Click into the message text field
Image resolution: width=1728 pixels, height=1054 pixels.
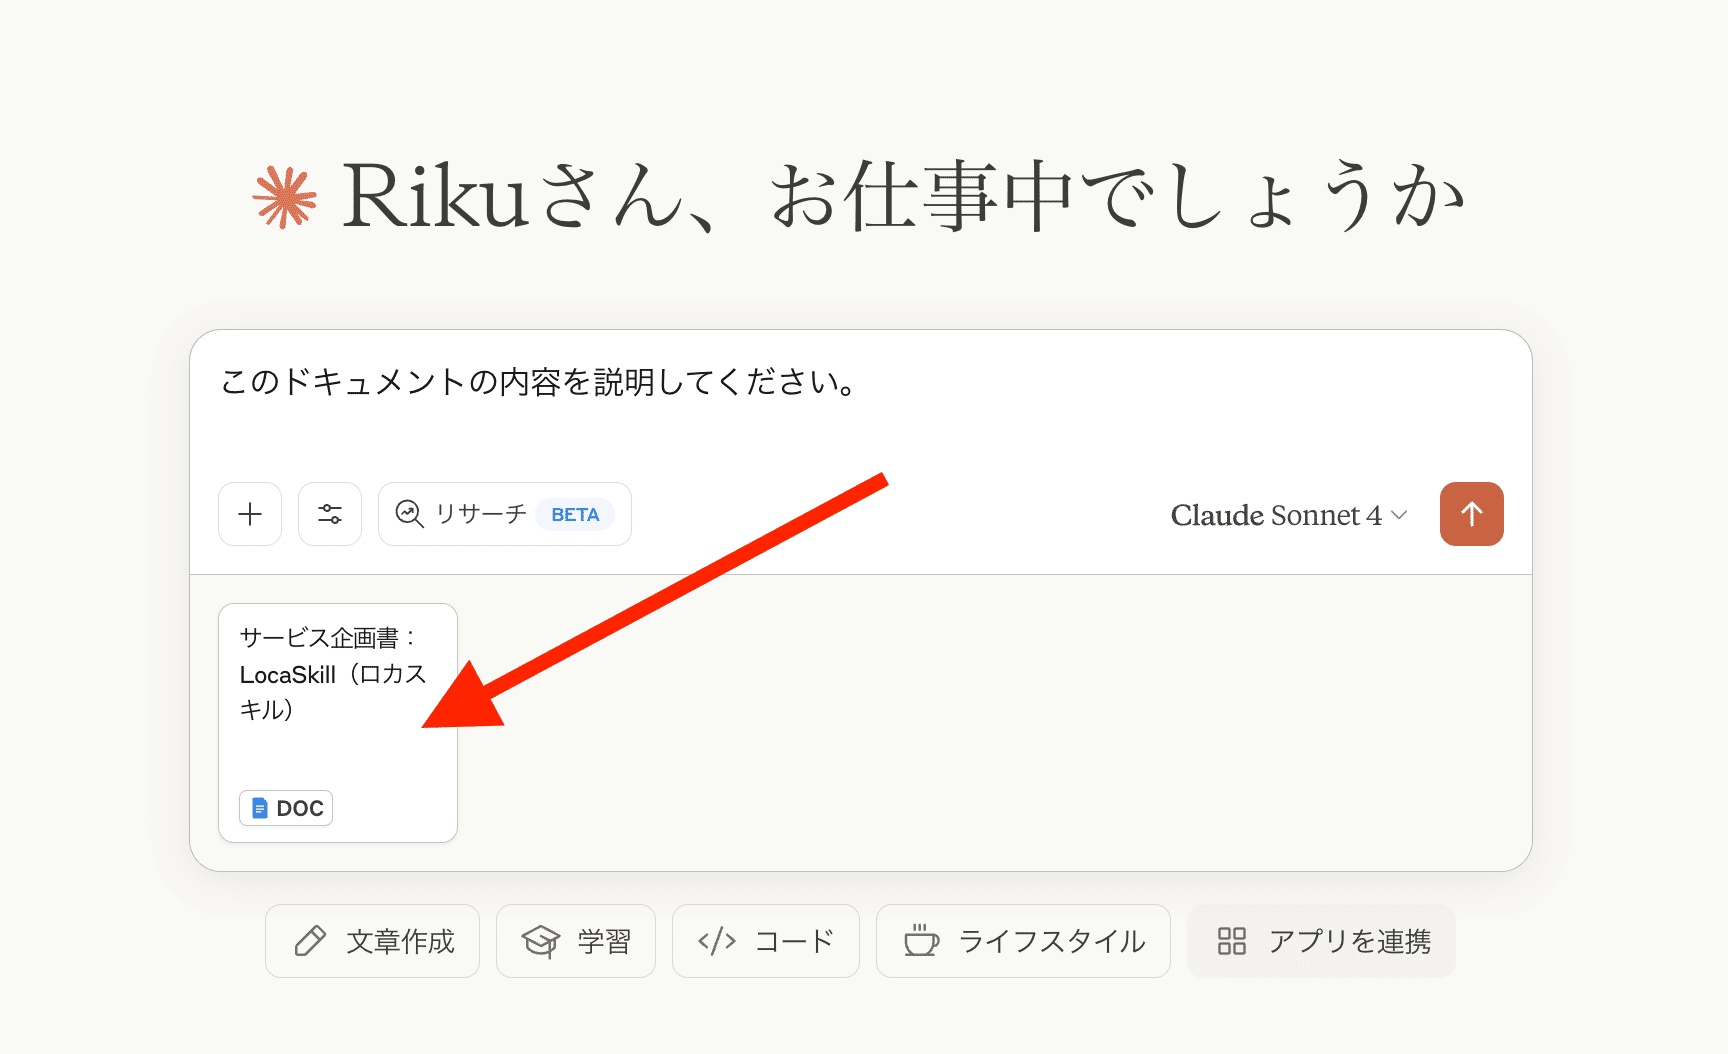(x=860, y=400)
